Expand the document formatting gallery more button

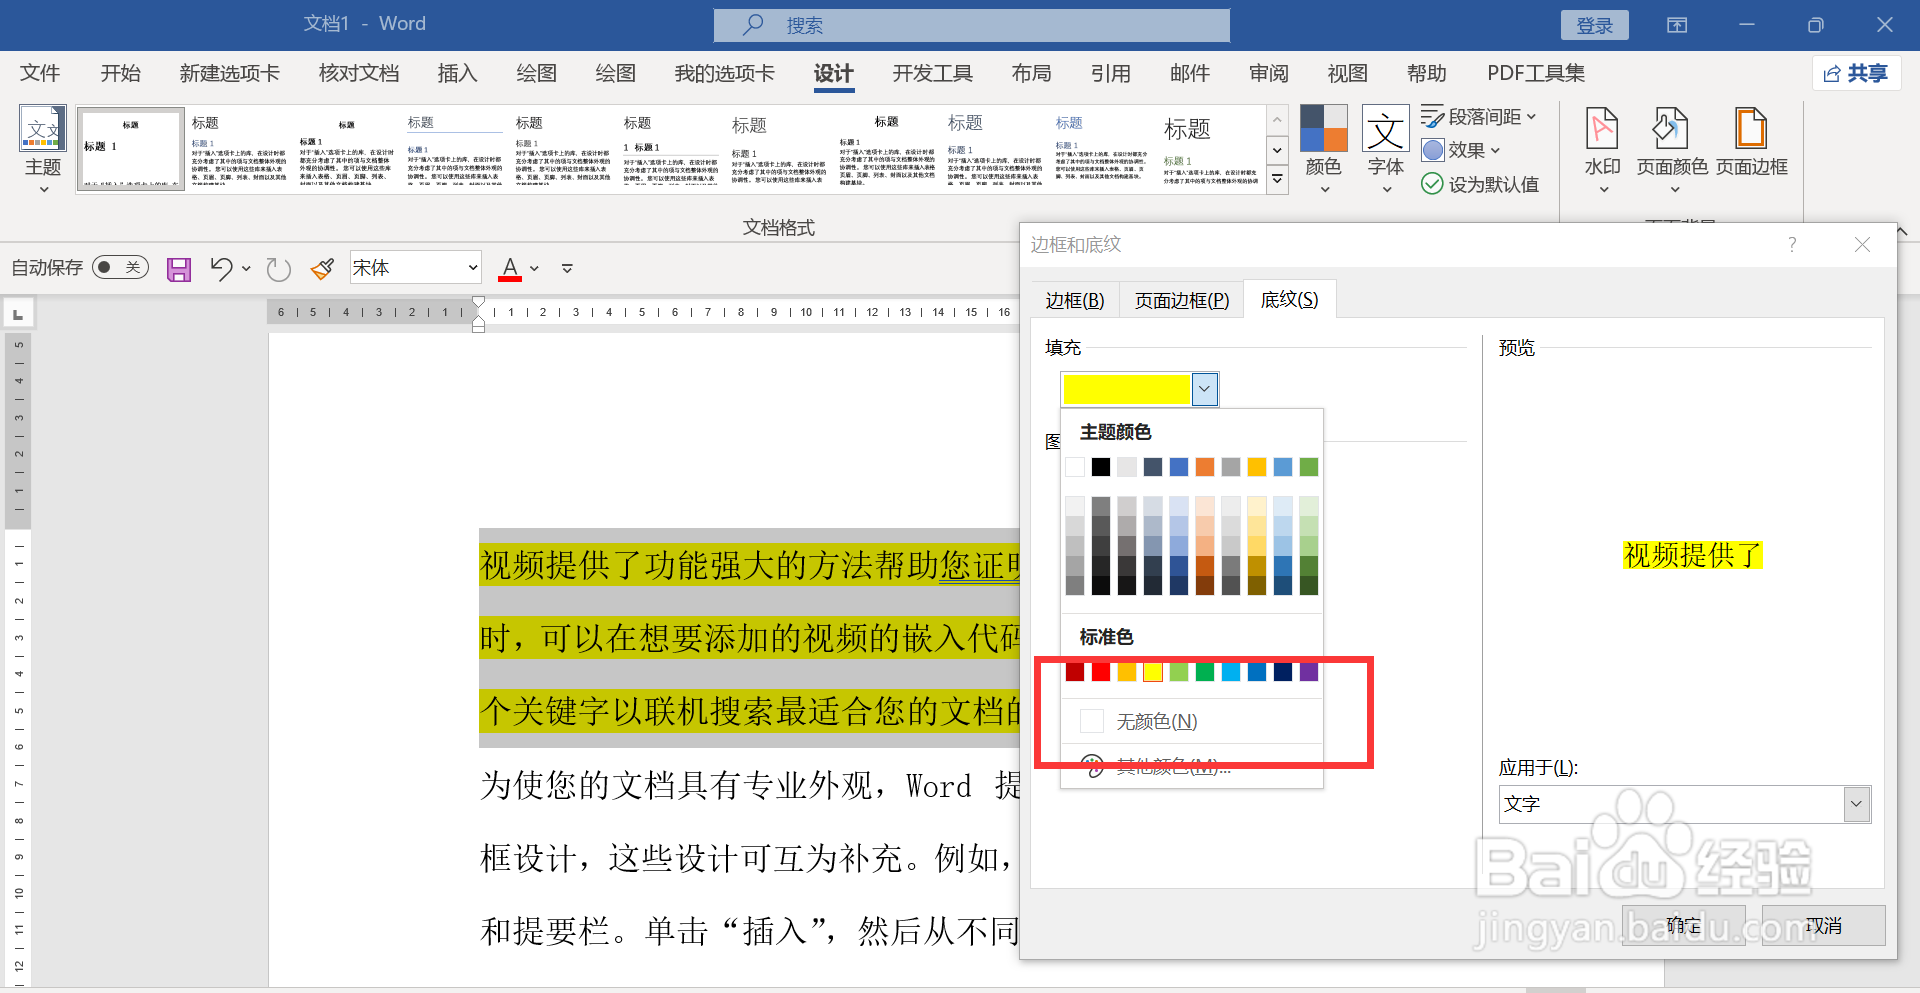[x=1277, y=181]
